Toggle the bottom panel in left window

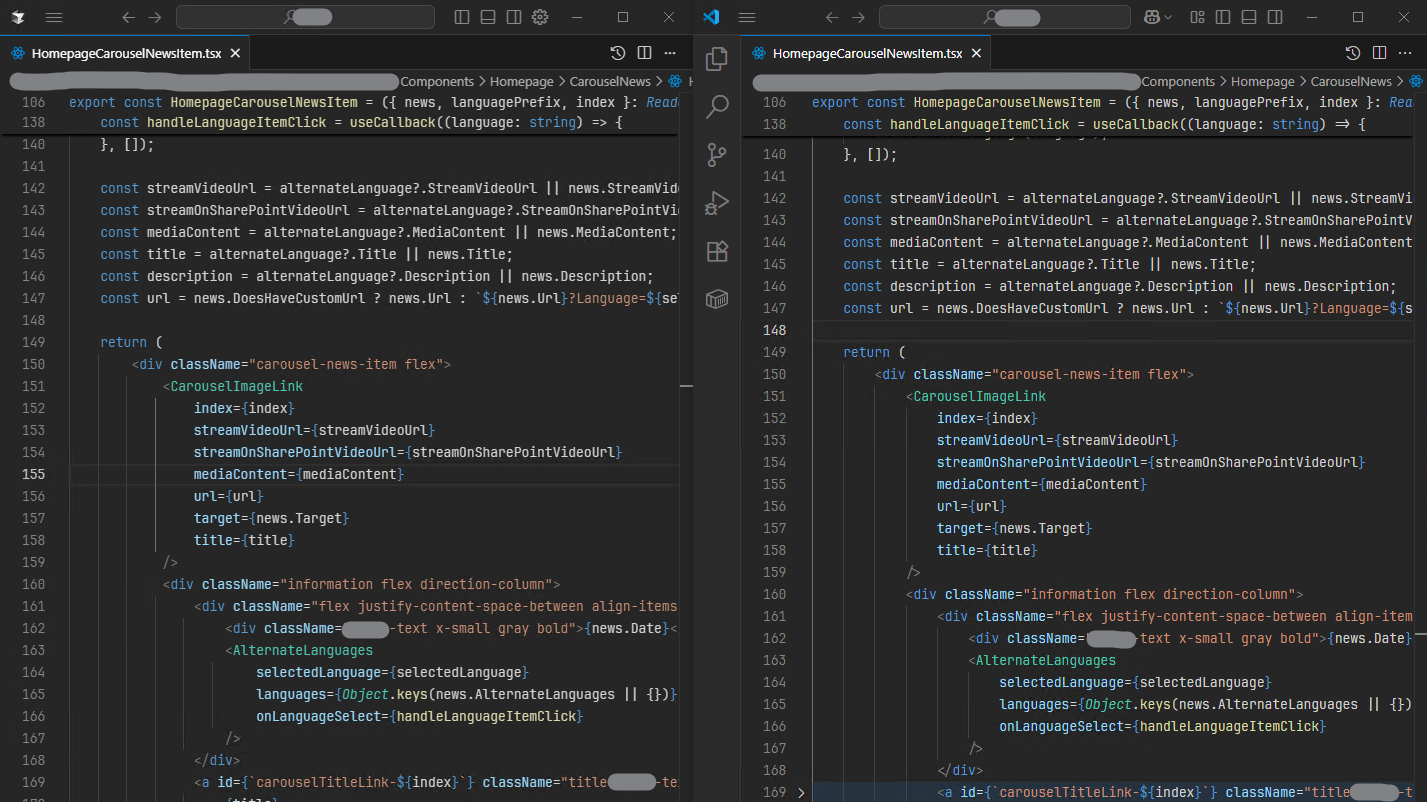point(488,17)
